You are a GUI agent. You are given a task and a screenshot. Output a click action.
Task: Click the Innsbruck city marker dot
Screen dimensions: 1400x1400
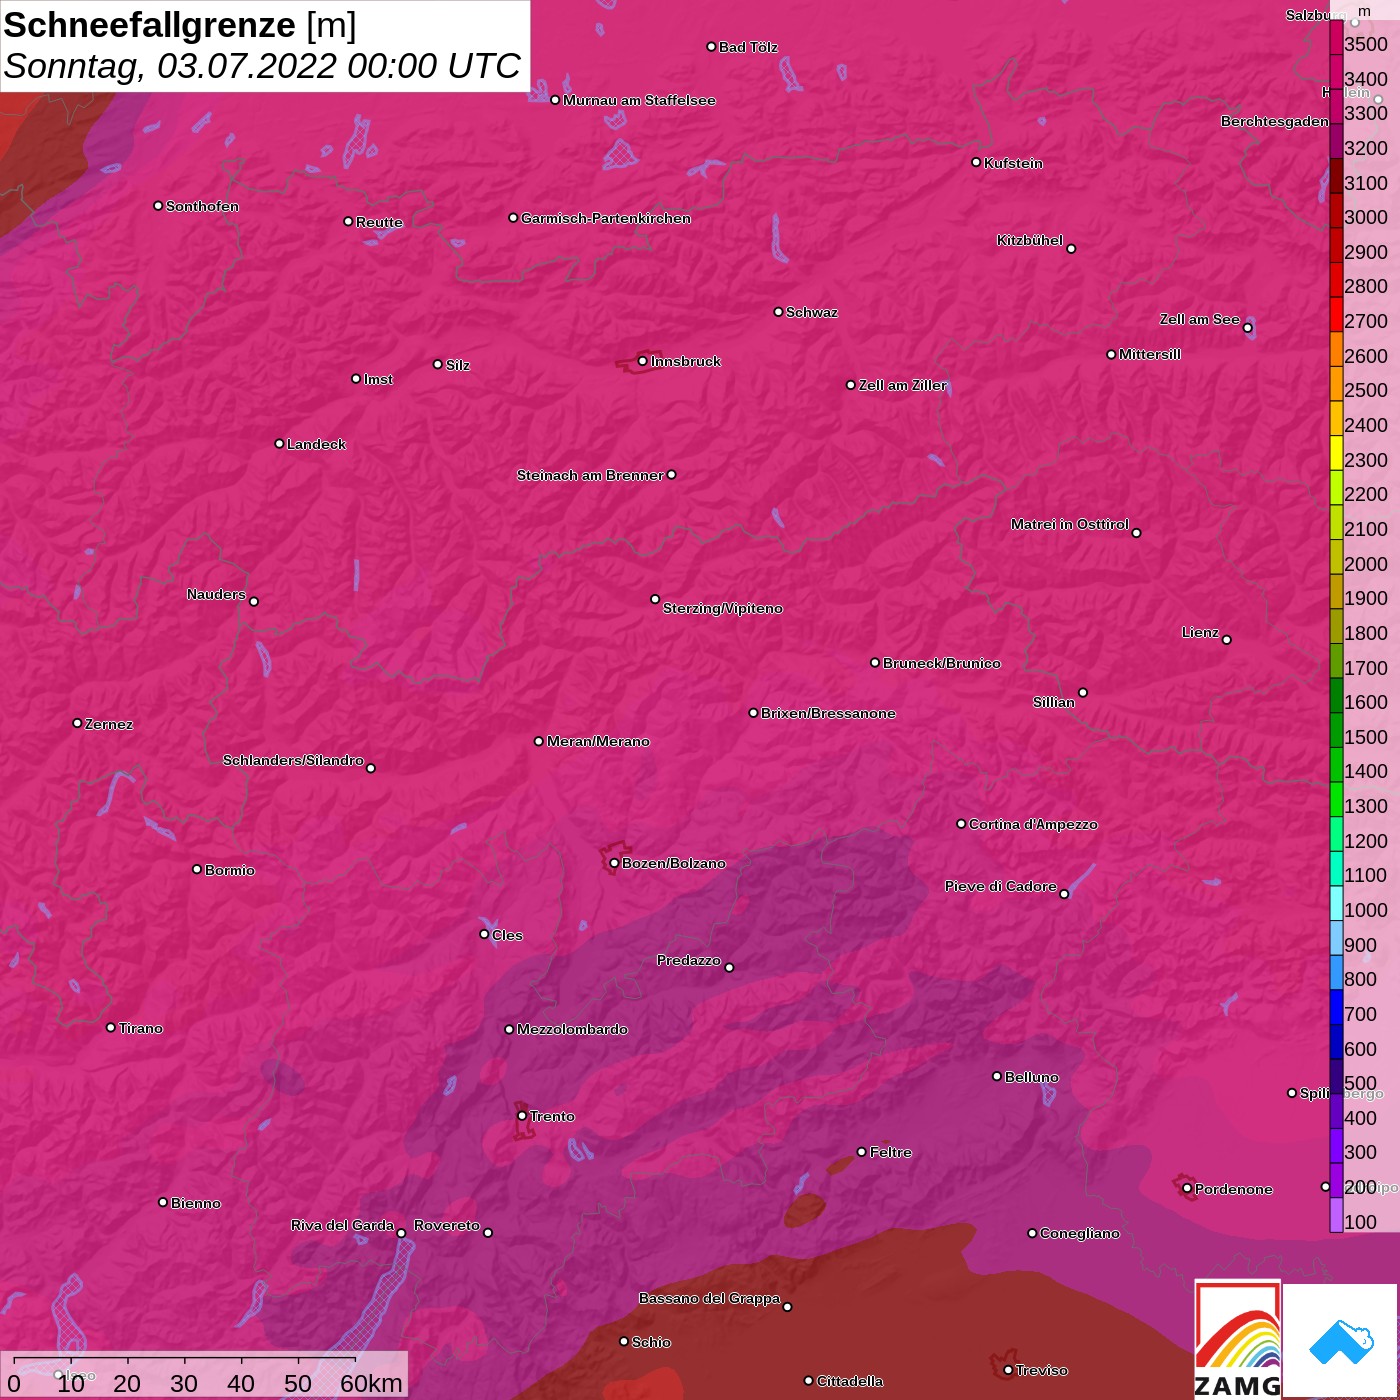tap(642, 361)
